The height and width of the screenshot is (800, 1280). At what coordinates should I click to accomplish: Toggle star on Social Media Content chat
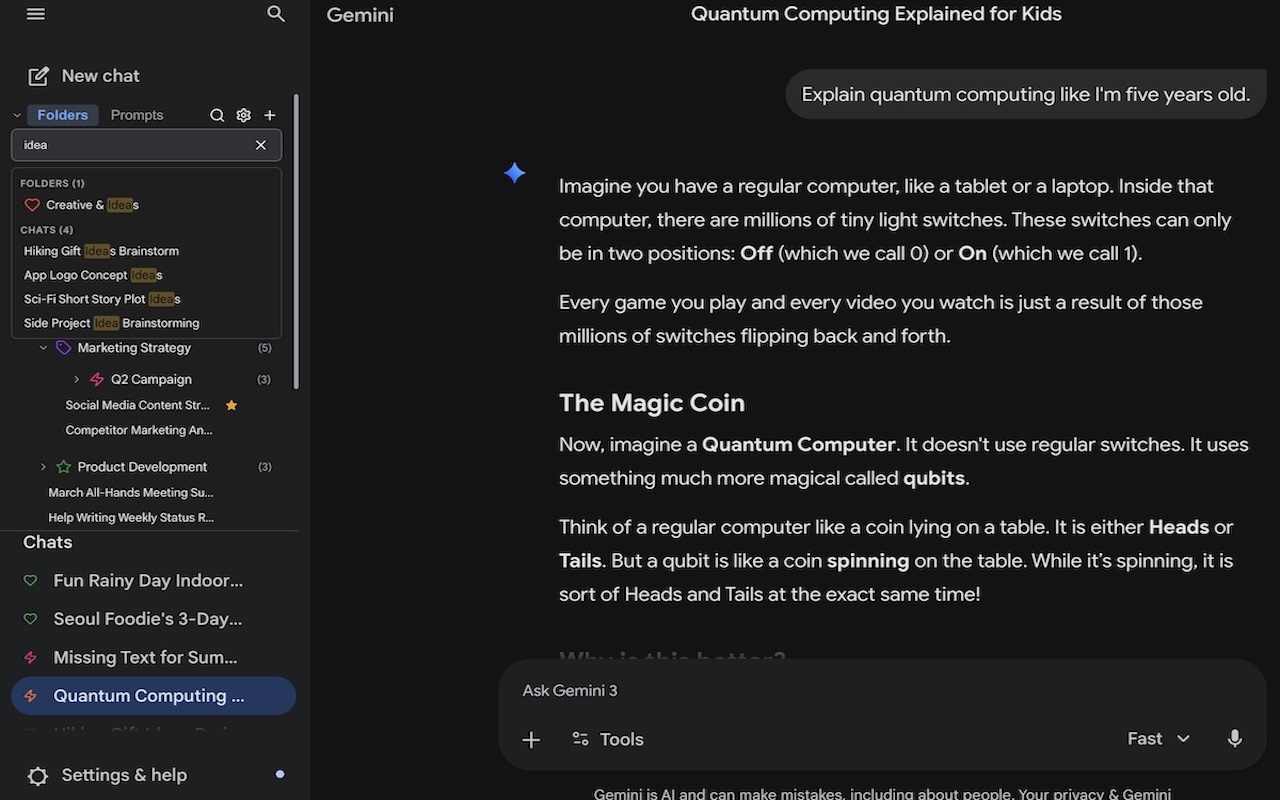point(231,405)
